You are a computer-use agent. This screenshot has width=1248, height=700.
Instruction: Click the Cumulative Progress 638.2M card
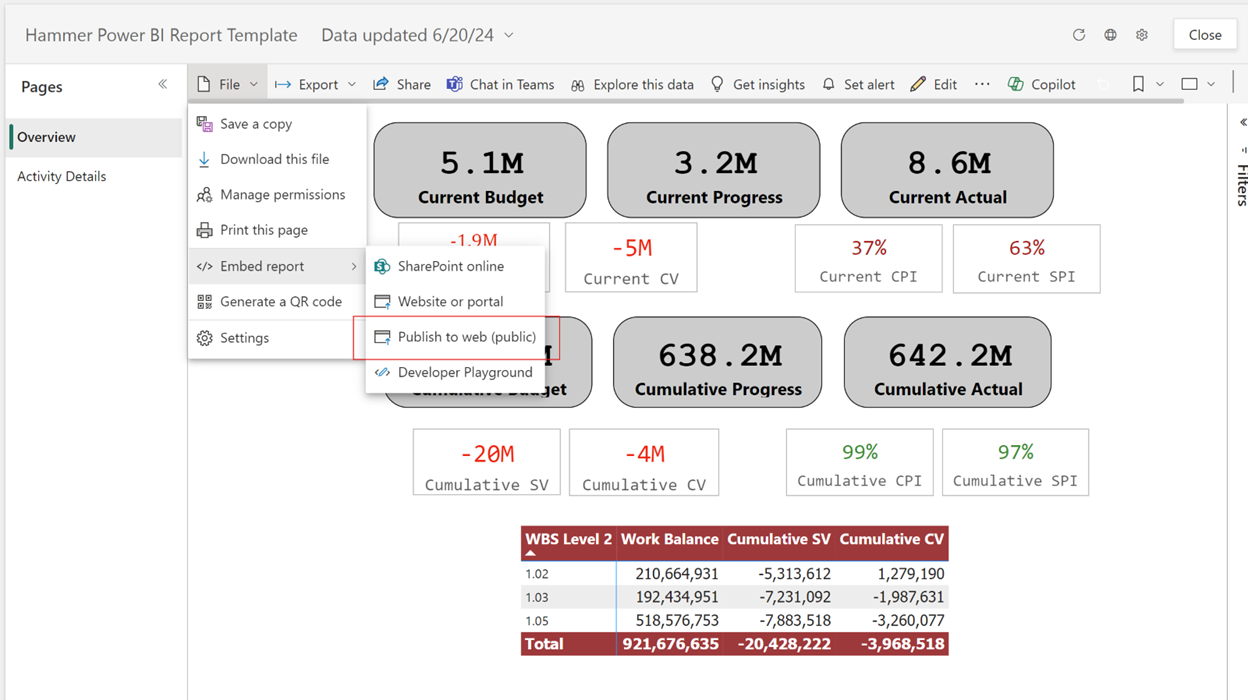click(x=718, y=363)
